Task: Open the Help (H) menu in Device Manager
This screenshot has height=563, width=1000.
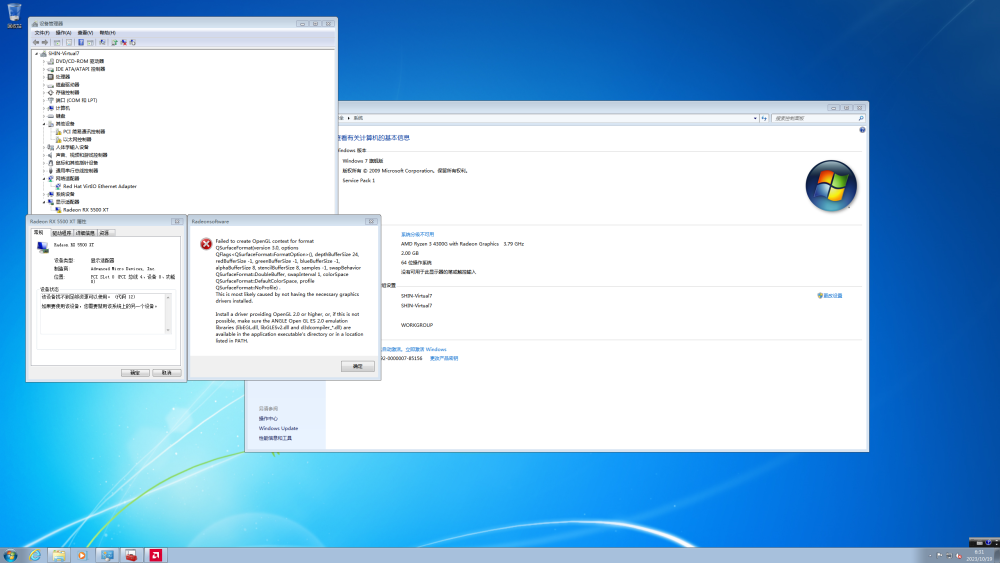Action: click(108, 33)
